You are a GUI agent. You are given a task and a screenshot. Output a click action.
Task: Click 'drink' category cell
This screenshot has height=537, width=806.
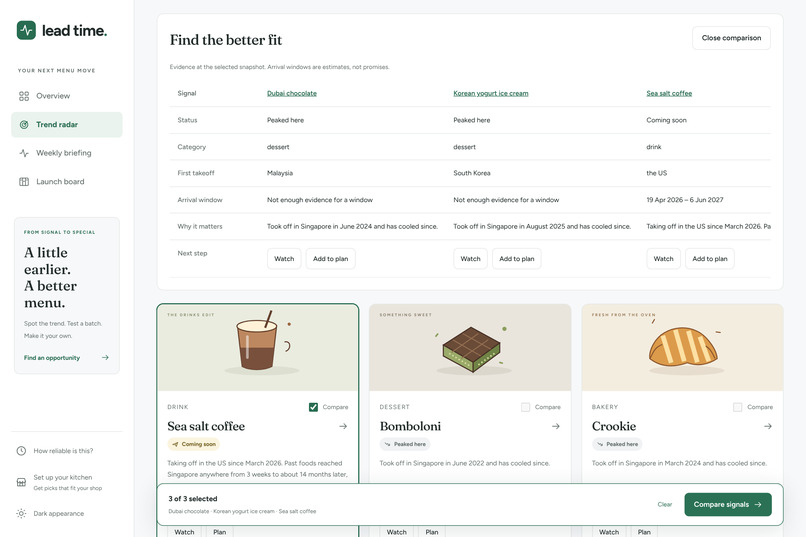click(654, 147)
